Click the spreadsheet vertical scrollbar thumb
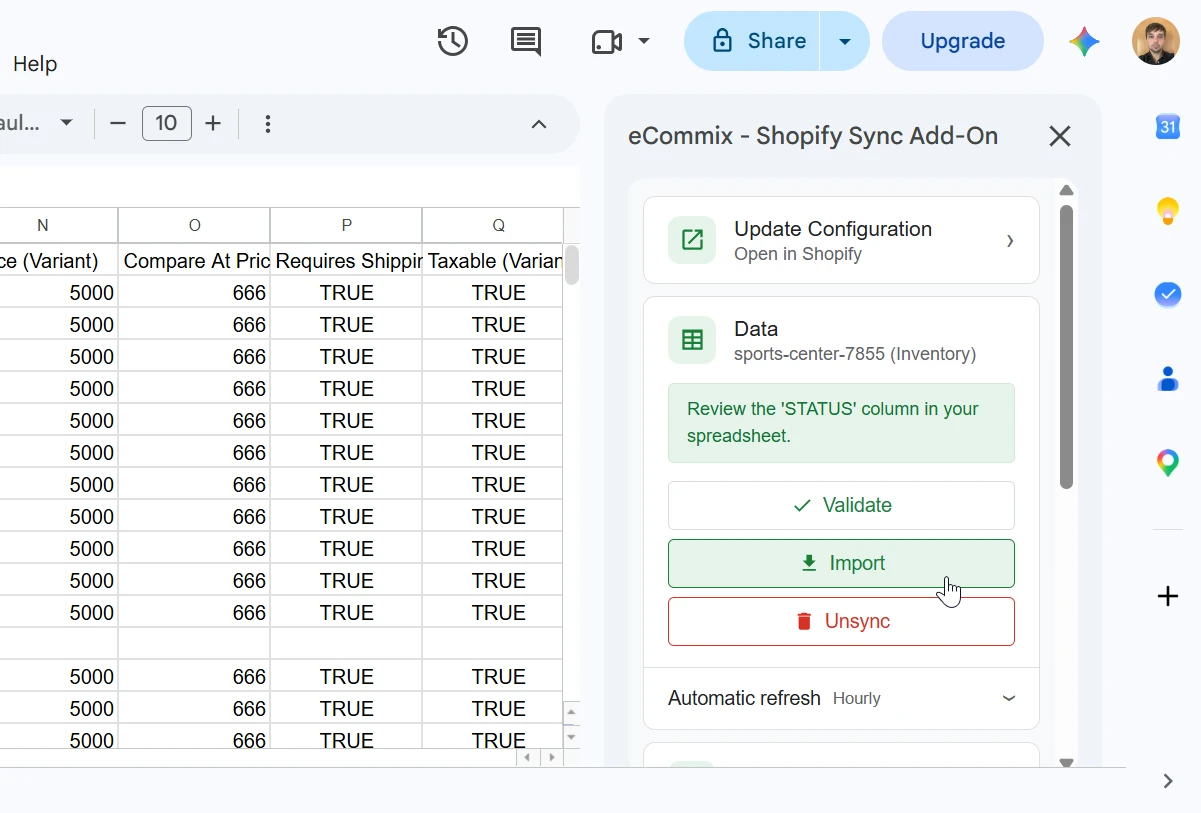The height and width of the screenshot is (813, 1201). (572, 265)
